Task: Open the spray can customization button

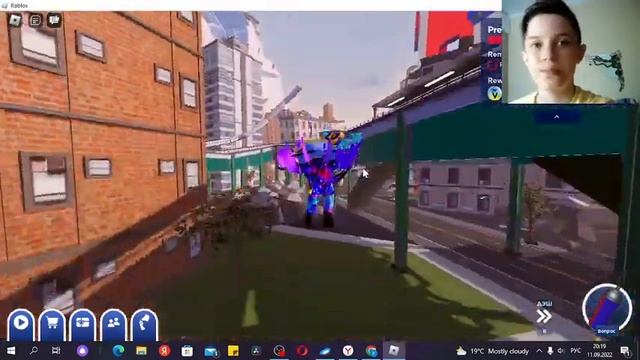Action: point(144,325)
